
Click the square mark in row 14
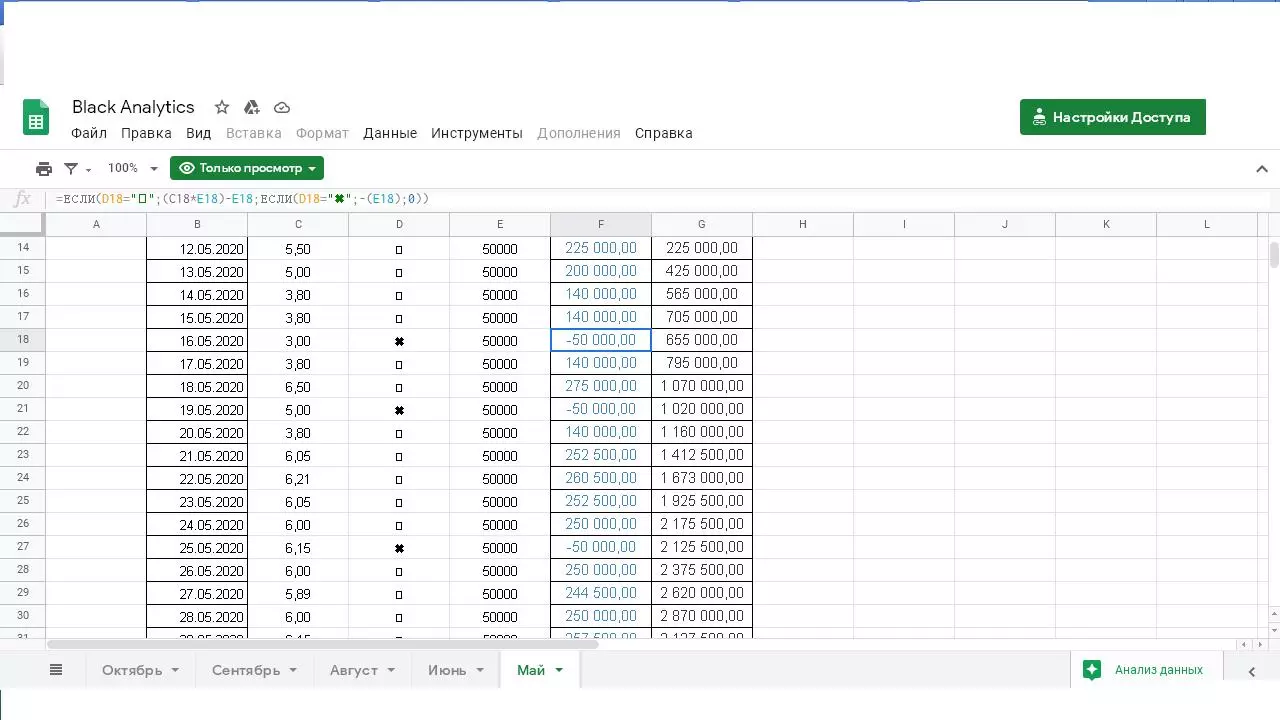point(399,249)
